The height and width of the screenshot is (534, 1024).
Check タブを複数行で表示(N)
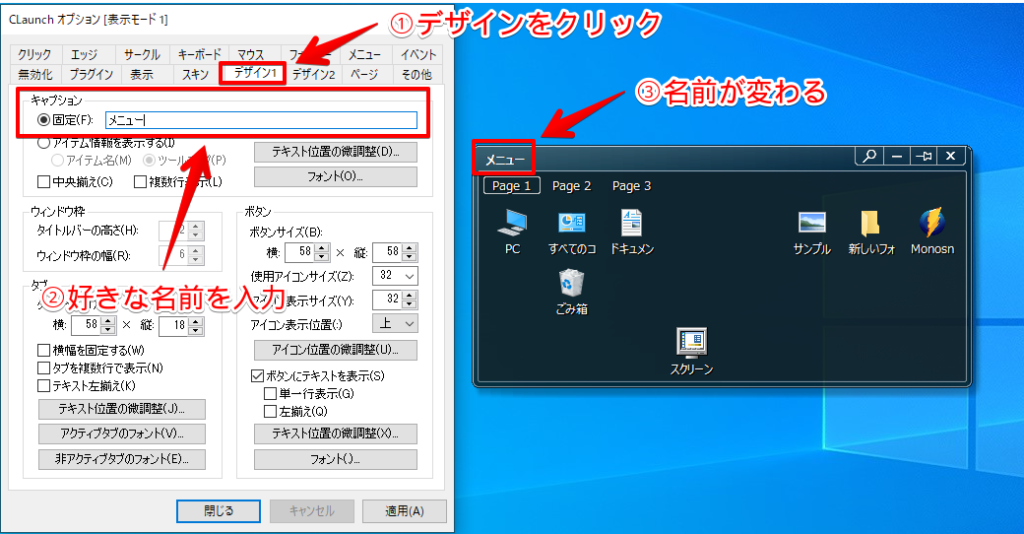[x=44, y=368]
